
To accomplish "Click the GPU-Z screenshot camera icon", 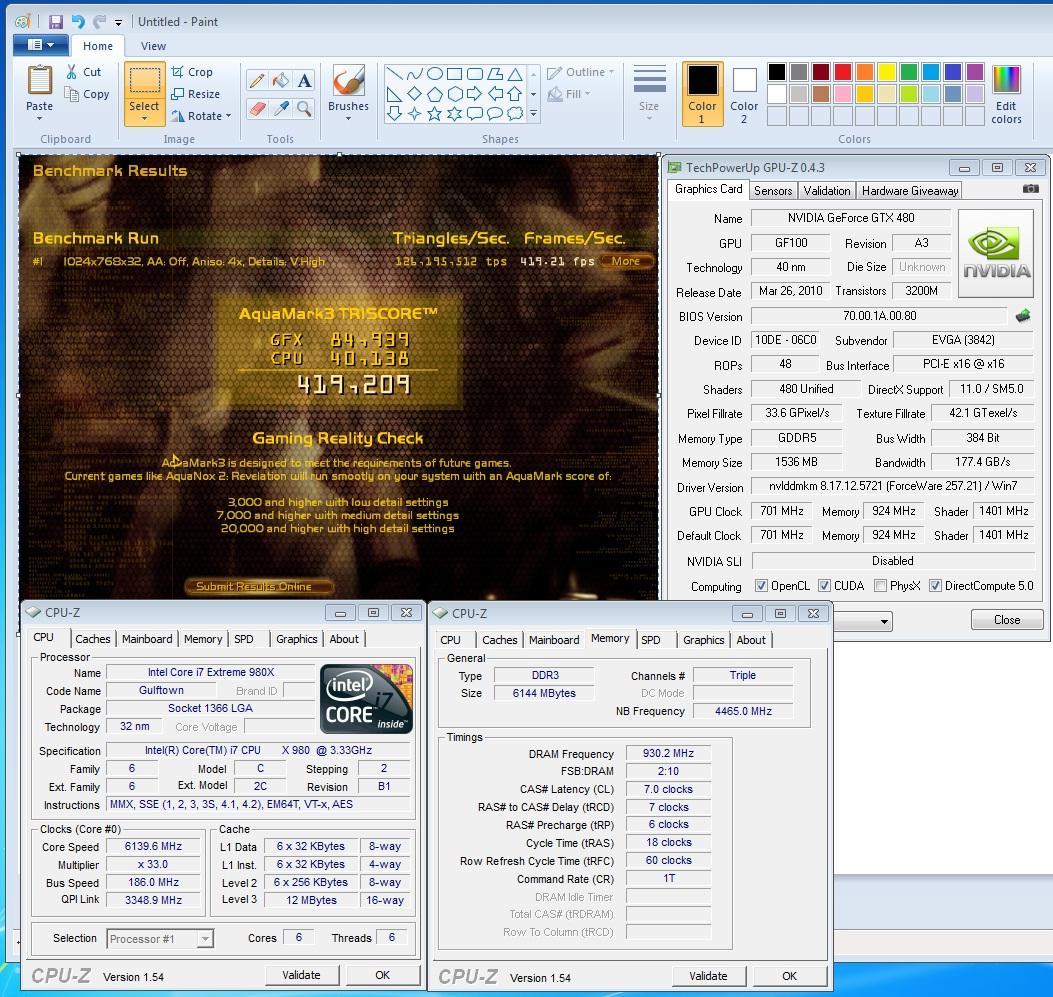I will (x=1030, y=189).
